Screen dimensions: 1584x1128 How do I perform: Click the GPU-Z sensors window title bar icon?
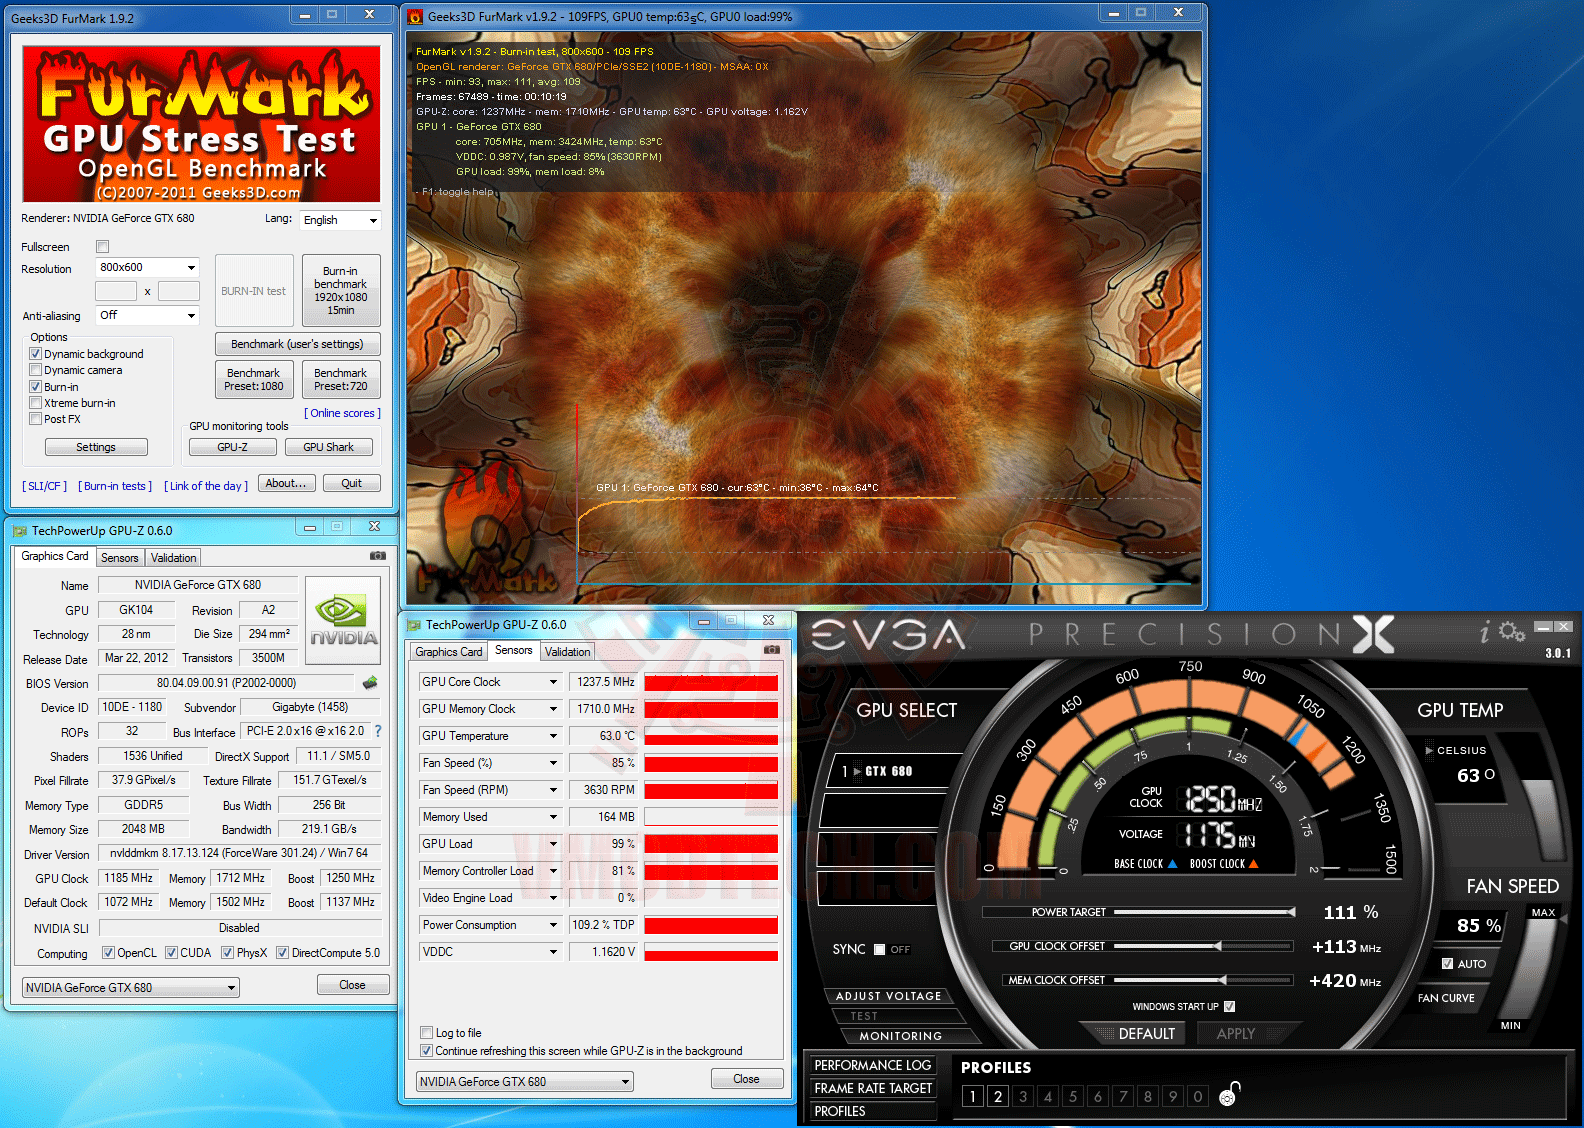414,625
